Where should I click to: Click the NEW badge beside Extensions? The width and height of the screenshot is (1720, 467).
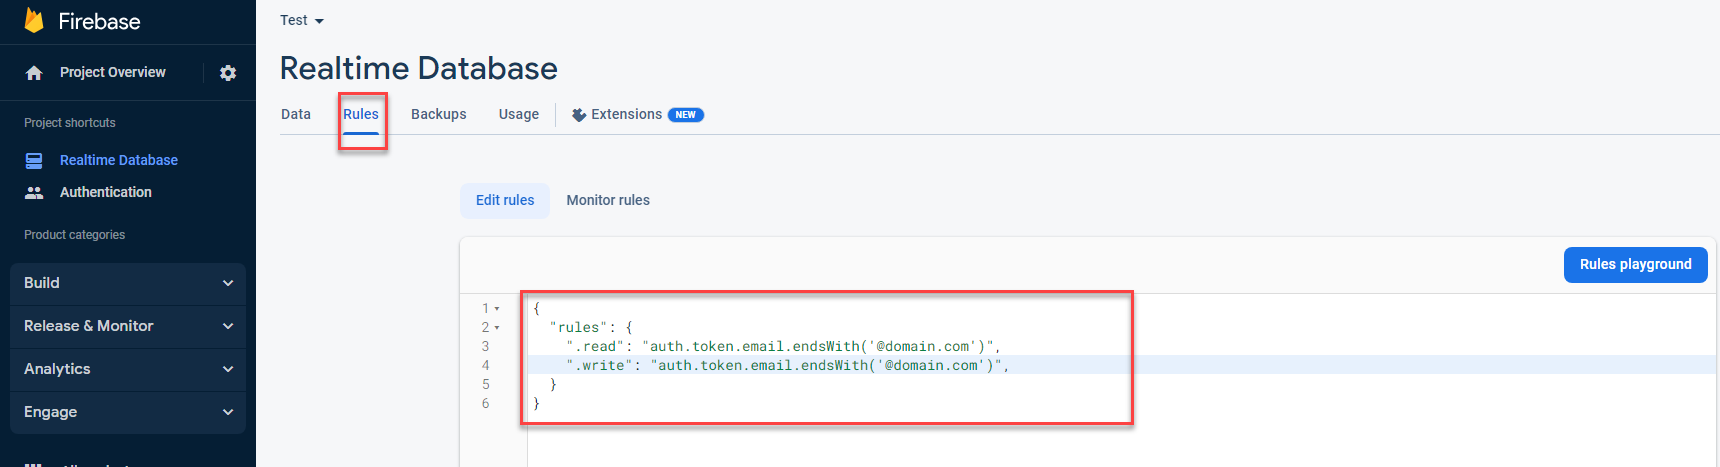click(x=686, y=115)
